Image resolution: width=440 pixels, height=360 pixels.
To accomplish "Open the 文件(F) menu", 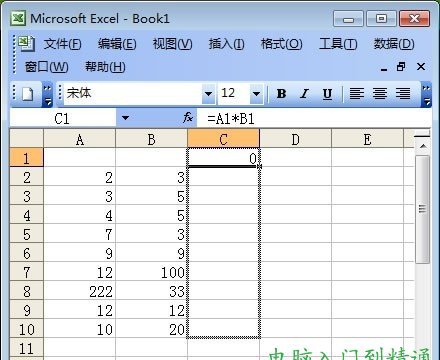I will [x=62, y=44].
